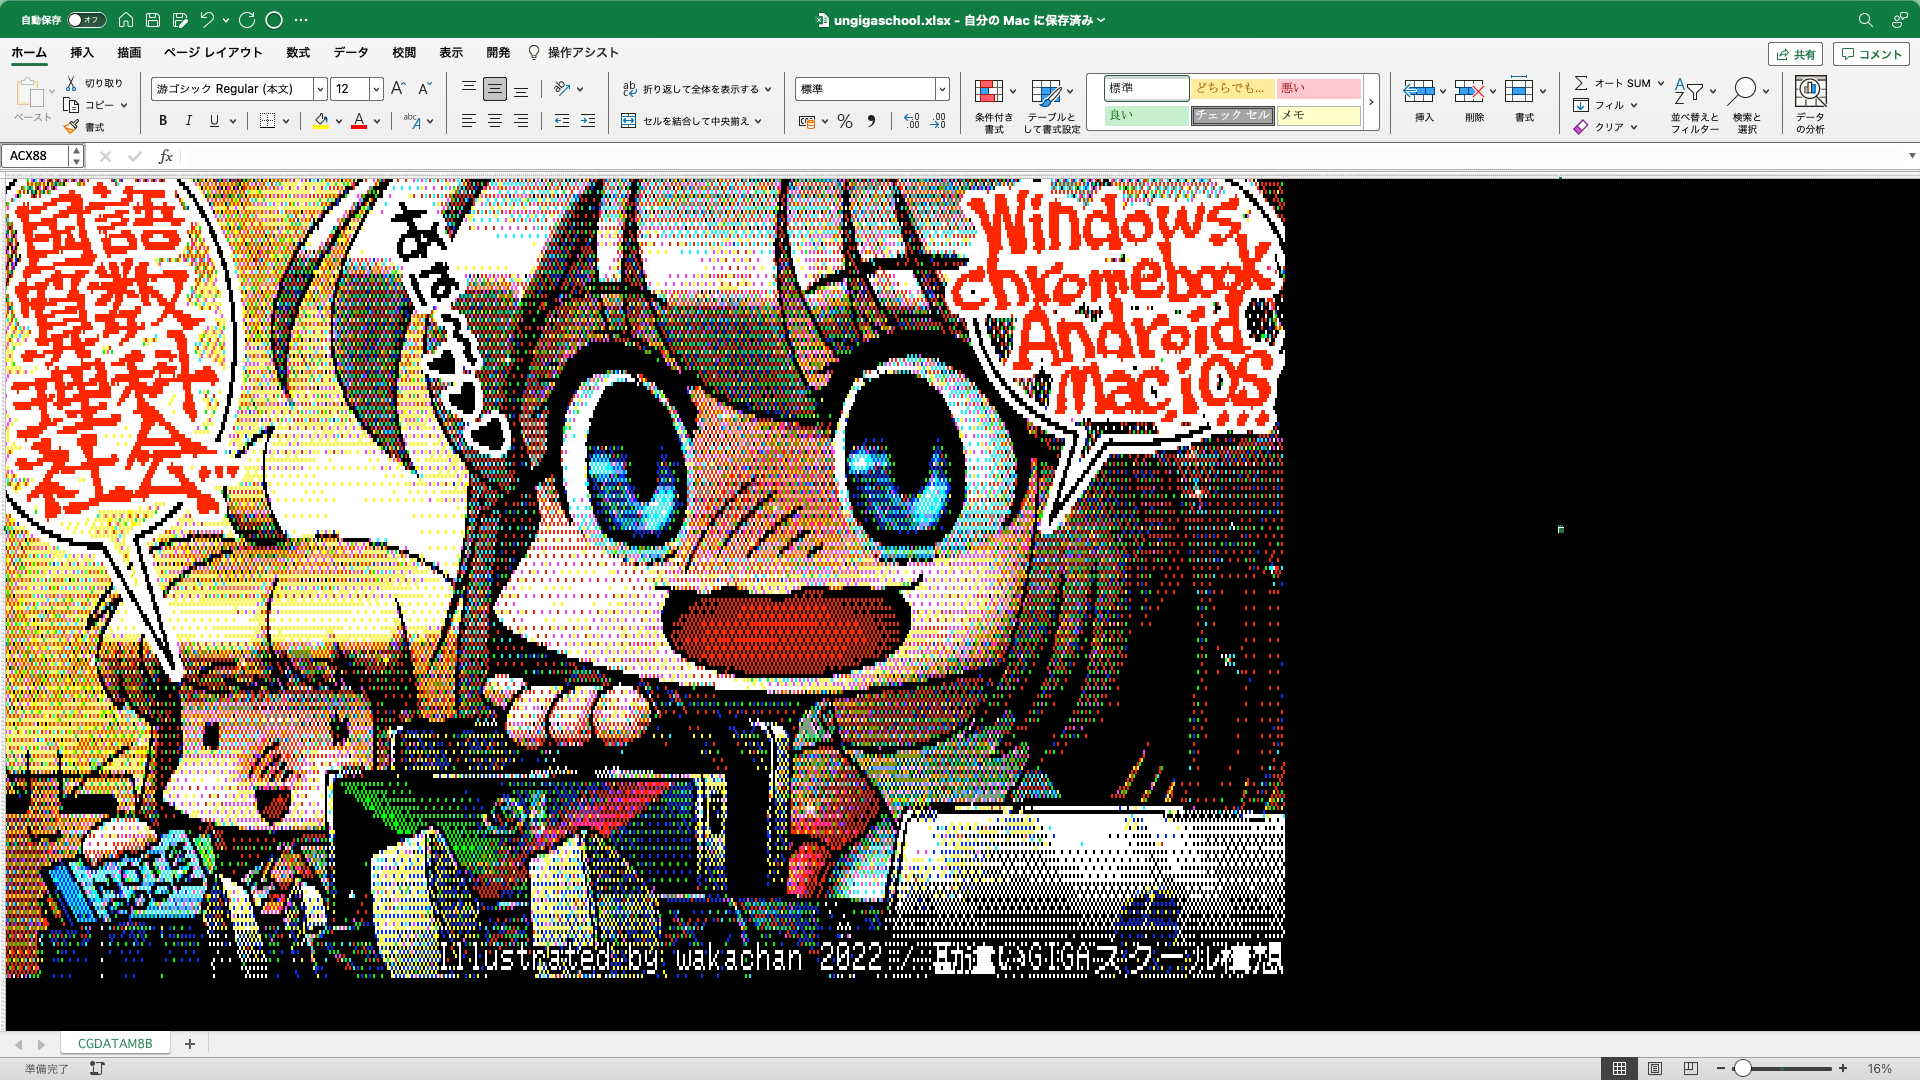The height and width of the screenshot is (1080, 1920).
Task: Open number format dropdown
Action: tap(942, 89)
